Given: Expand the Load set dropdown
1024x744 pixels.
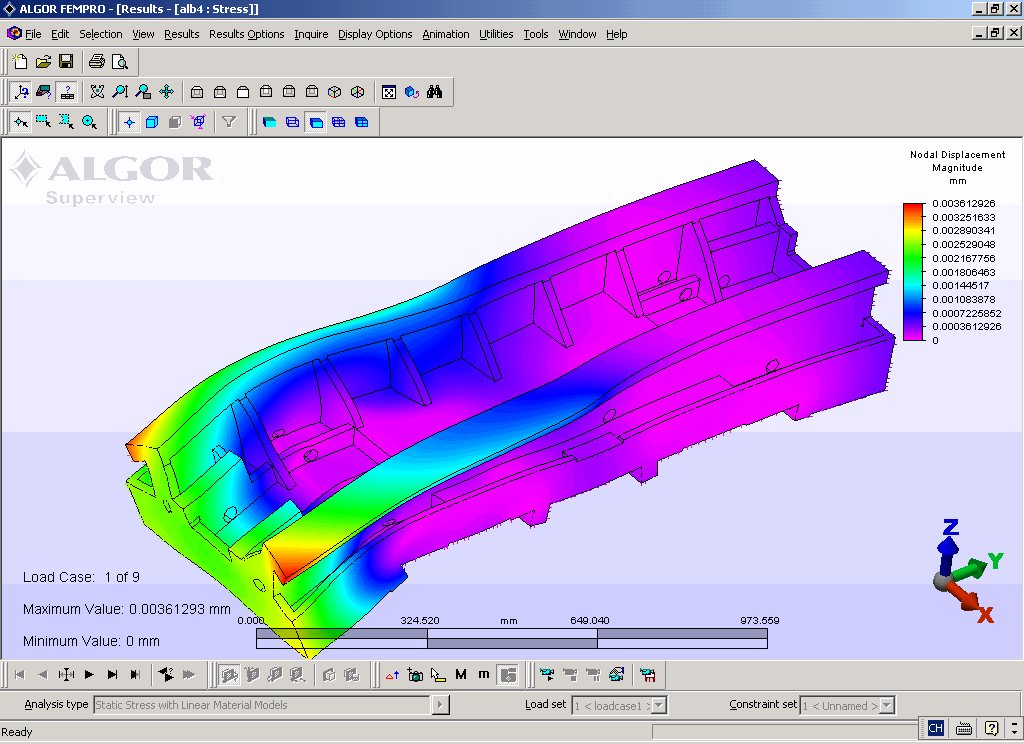Looking at the screenshot, I should point(659,705).
